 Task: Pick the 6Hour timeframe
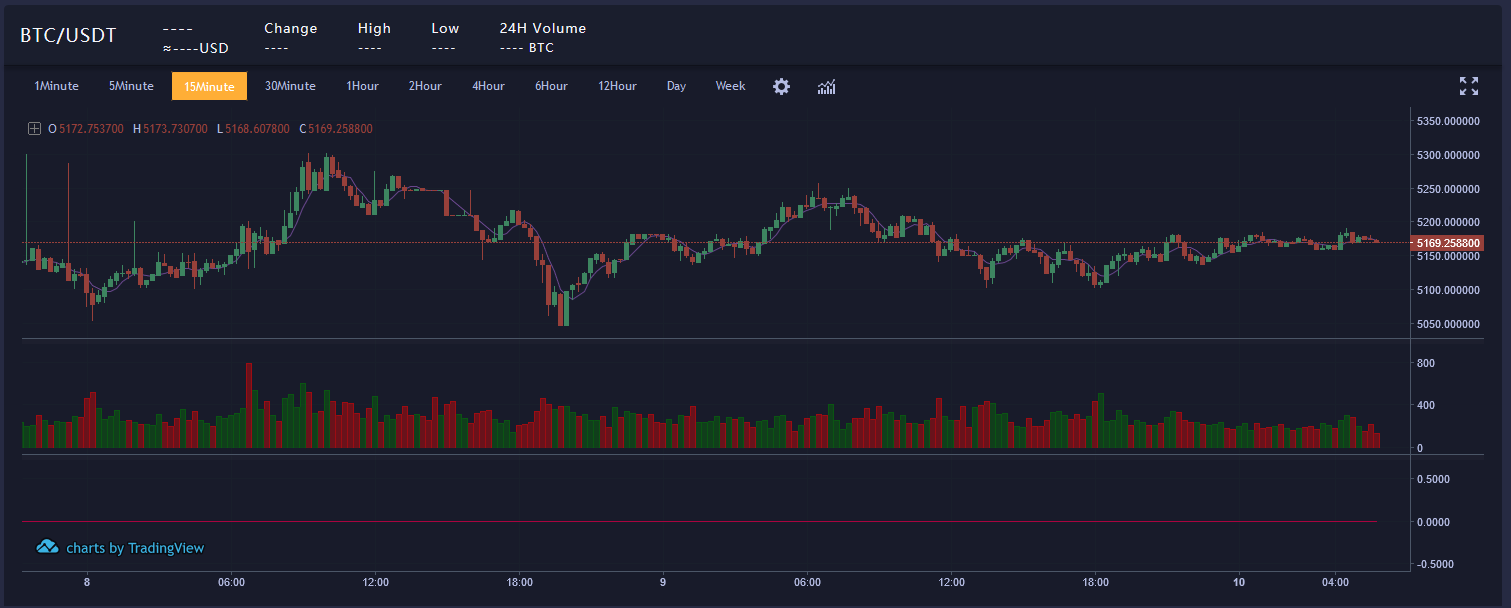[x=551, y=86]
